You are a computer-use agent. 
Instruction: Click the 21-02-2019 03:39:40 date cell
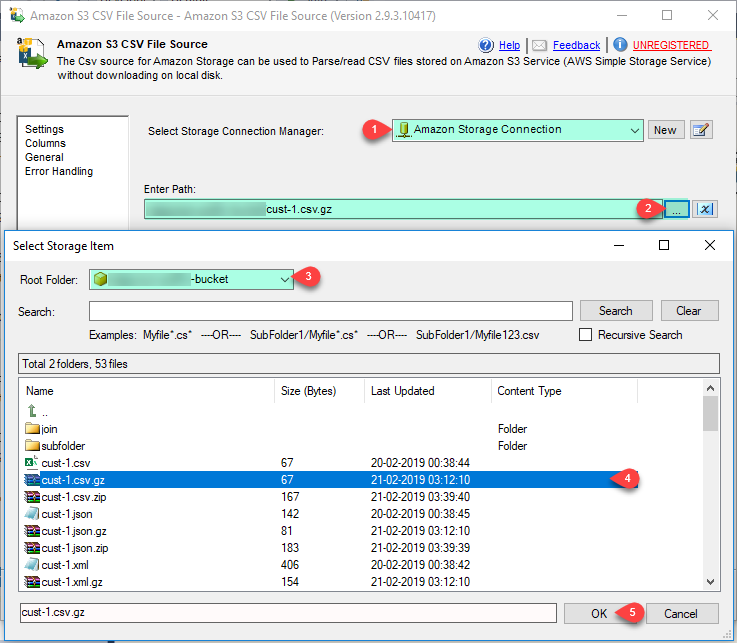click(420, 497)
